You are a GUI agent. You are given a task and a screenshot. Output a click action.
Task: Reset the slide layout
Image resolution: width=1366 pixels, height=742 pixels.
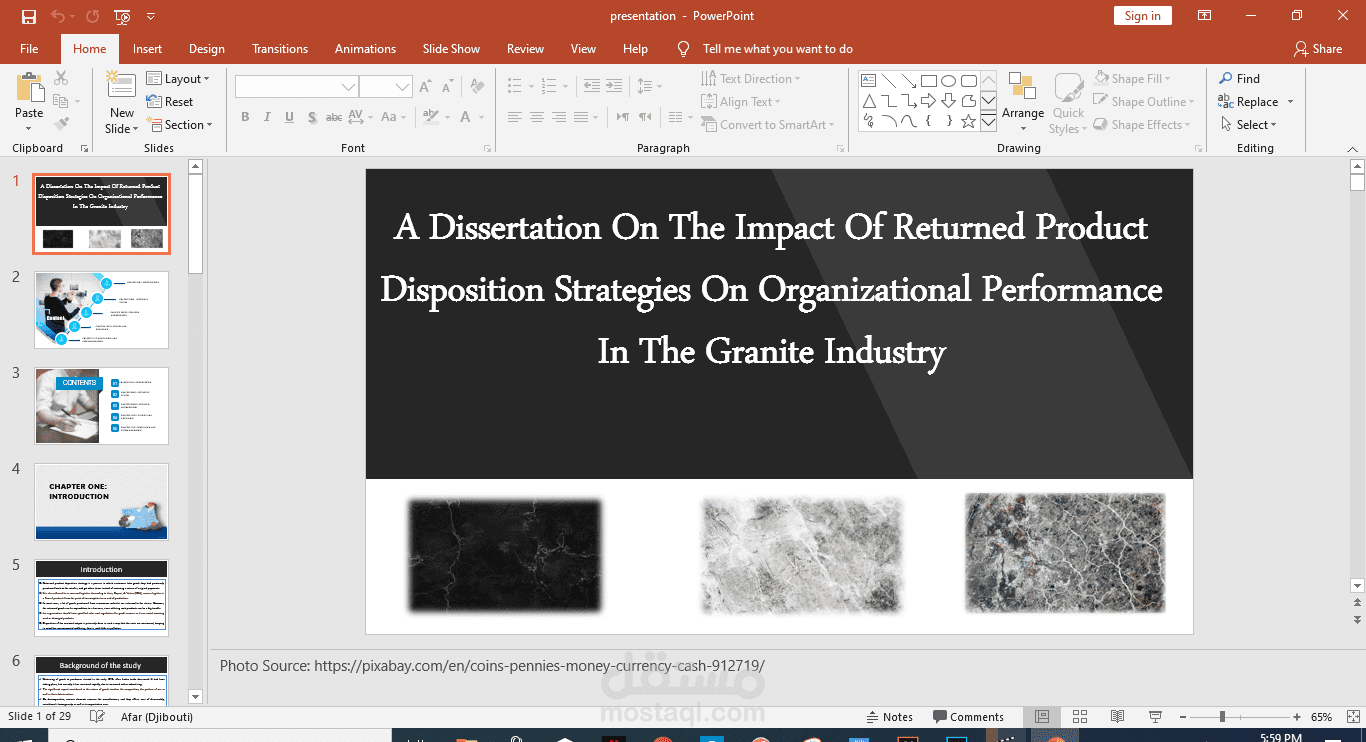click(170, 102)
